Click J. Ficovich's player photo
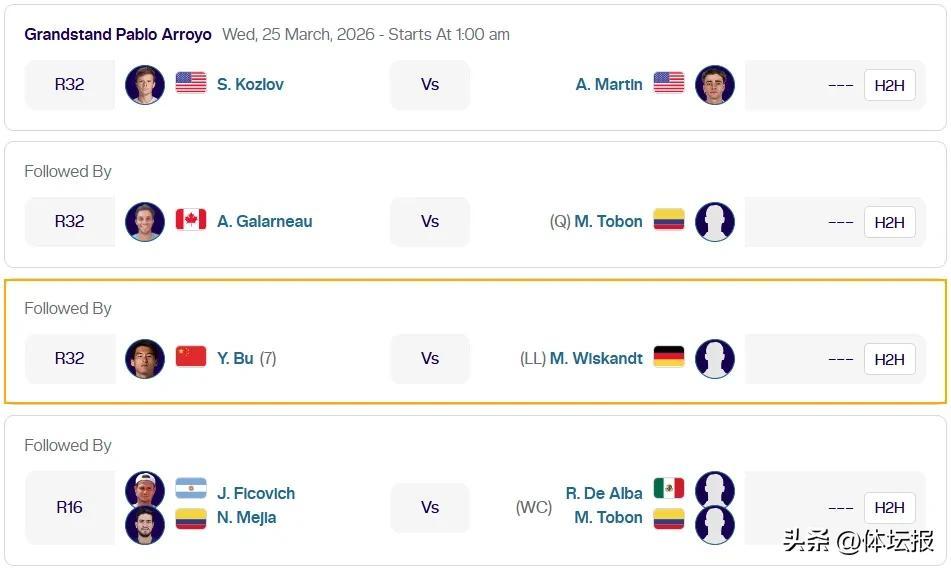951x570 pixels. tap(145, 490)
